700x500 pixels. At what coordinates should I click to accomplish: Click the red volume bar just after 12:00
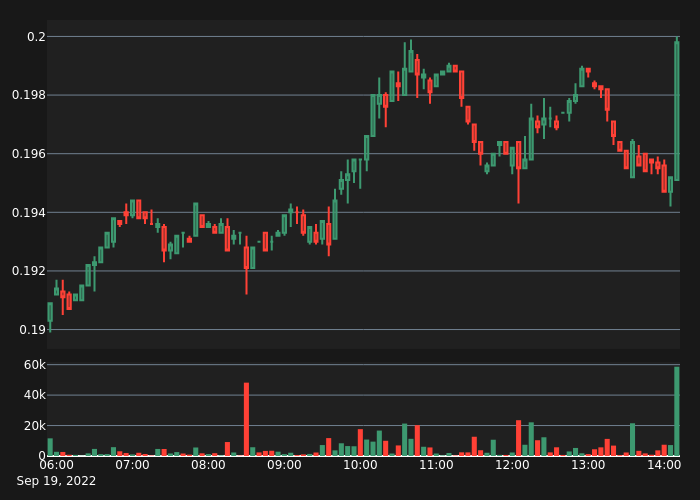[x=518, y=438]
